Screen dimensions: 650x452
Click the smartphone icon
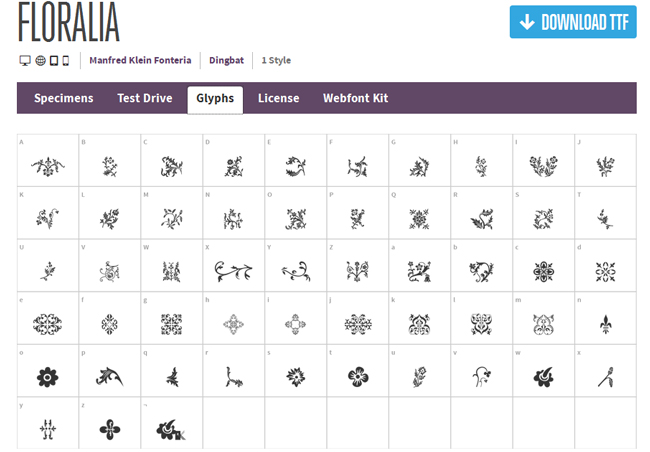pyautogui.click(x=65, y=61)
